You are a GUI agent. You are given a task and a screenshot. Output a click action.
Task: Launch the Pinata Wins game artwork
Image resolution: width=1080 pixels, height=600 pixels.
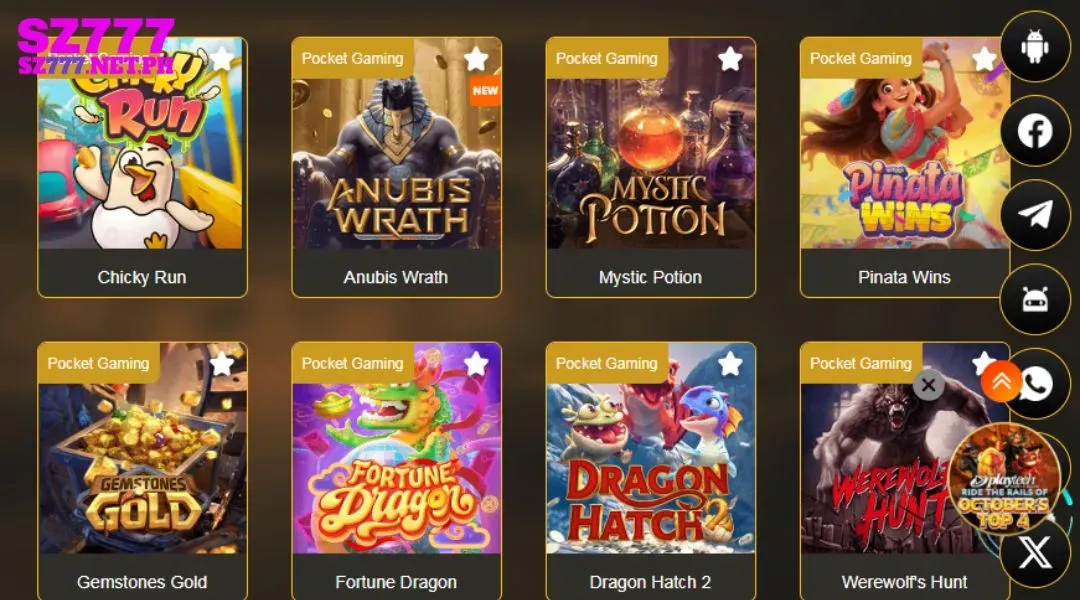(904, 143)
